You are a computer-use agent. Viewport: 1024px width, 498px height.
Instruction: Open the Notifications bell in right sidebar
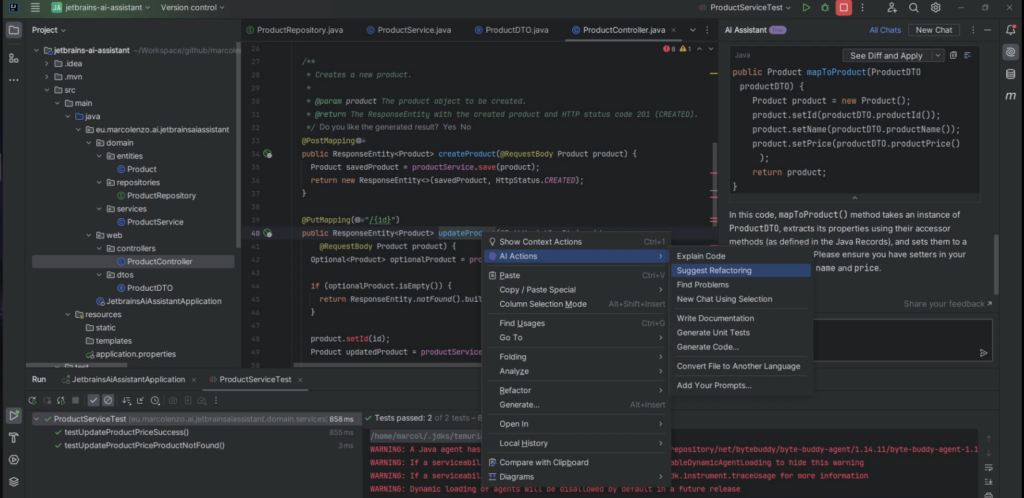point(1010,30)
